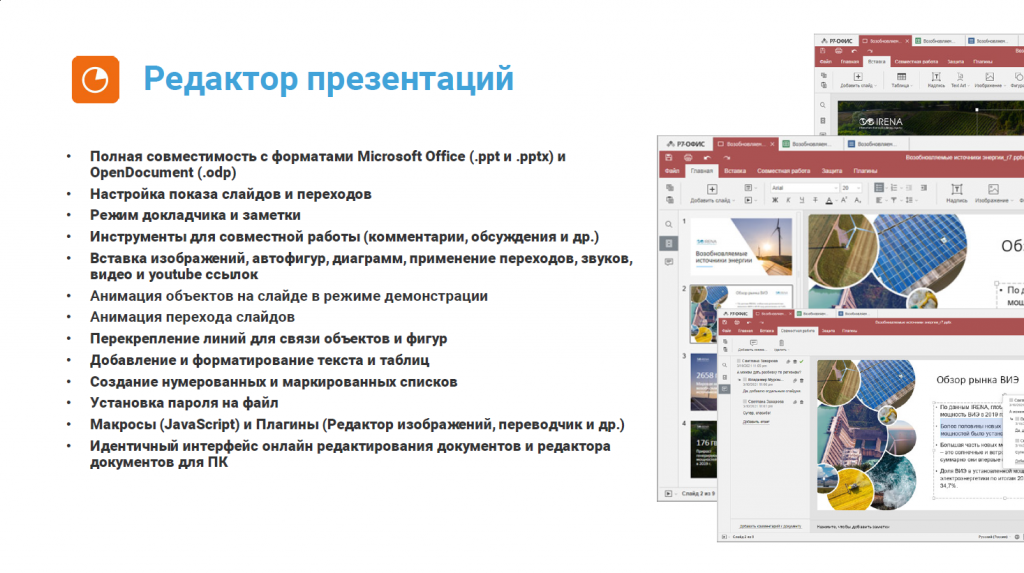Click the paste icon in the Главная window's toolbar
Image resolution: width=1024 pixels, height=573 pixels.
pyautogui.click(x=669, y=200)
